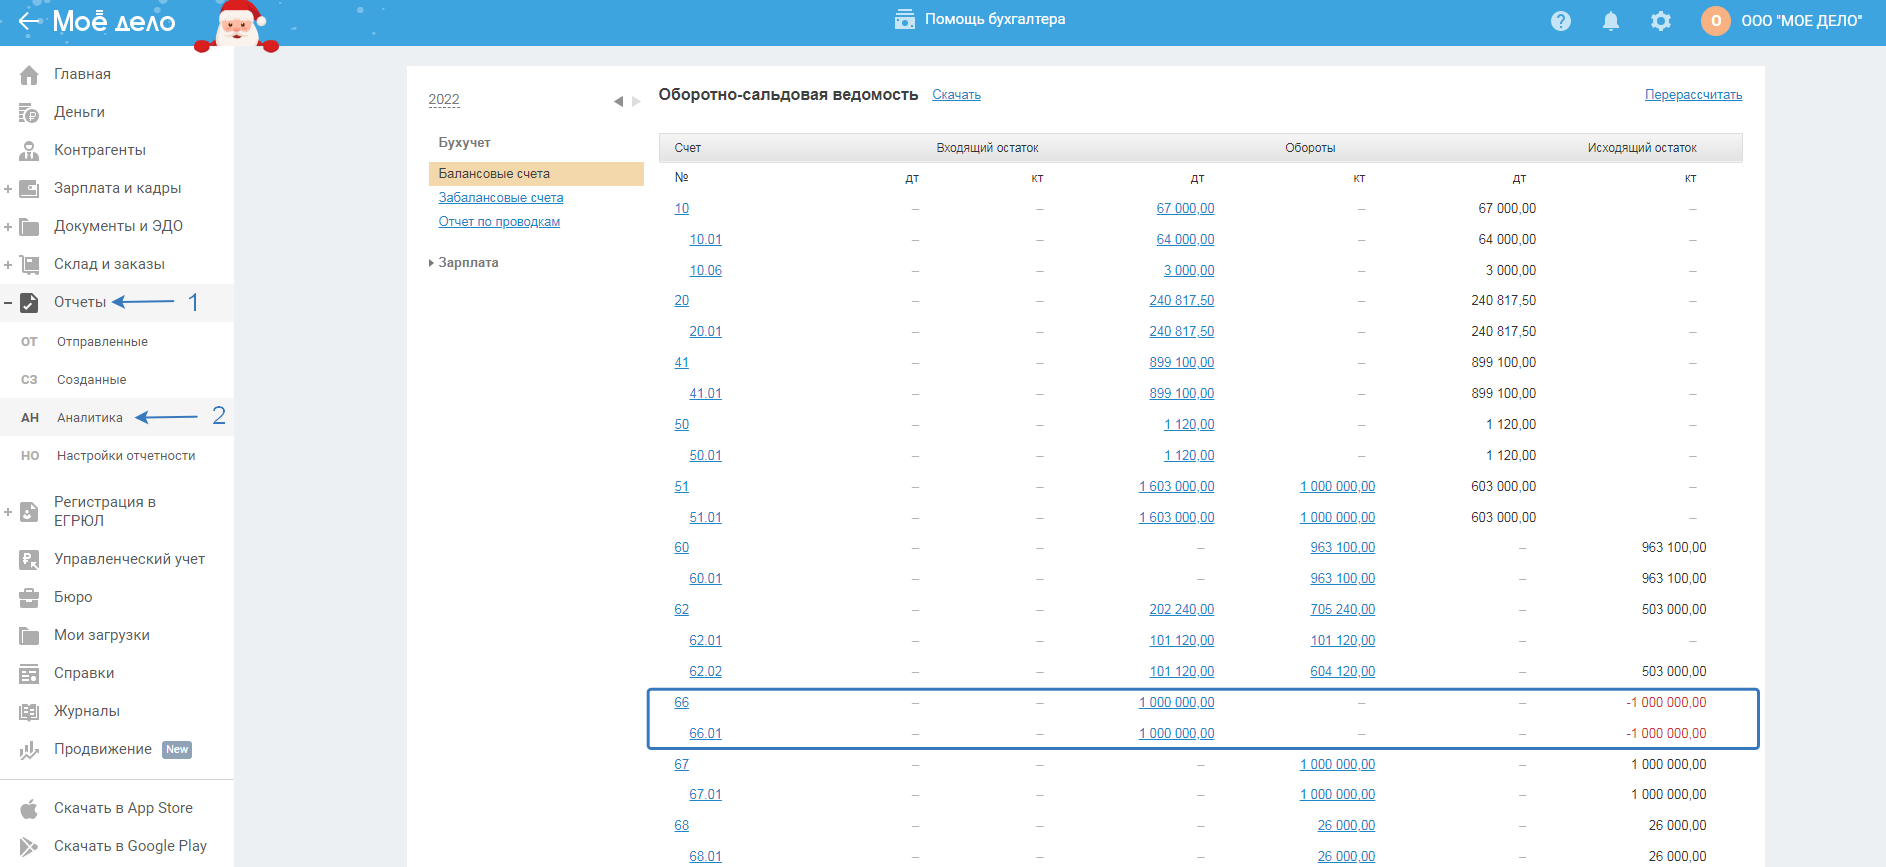Expand Склад и заказы section
The height and width of the screenshot is (867, 1886).
point(8,265)
